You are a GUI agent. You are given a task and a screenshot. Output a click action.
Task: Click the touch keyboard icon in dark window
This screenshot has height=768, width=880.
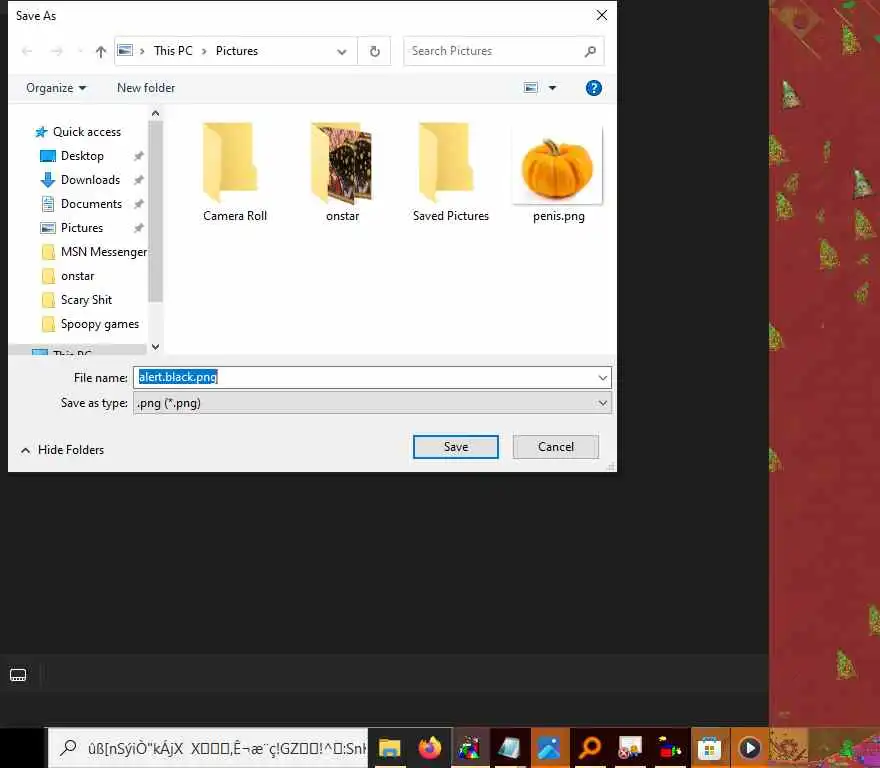point(18,675)
